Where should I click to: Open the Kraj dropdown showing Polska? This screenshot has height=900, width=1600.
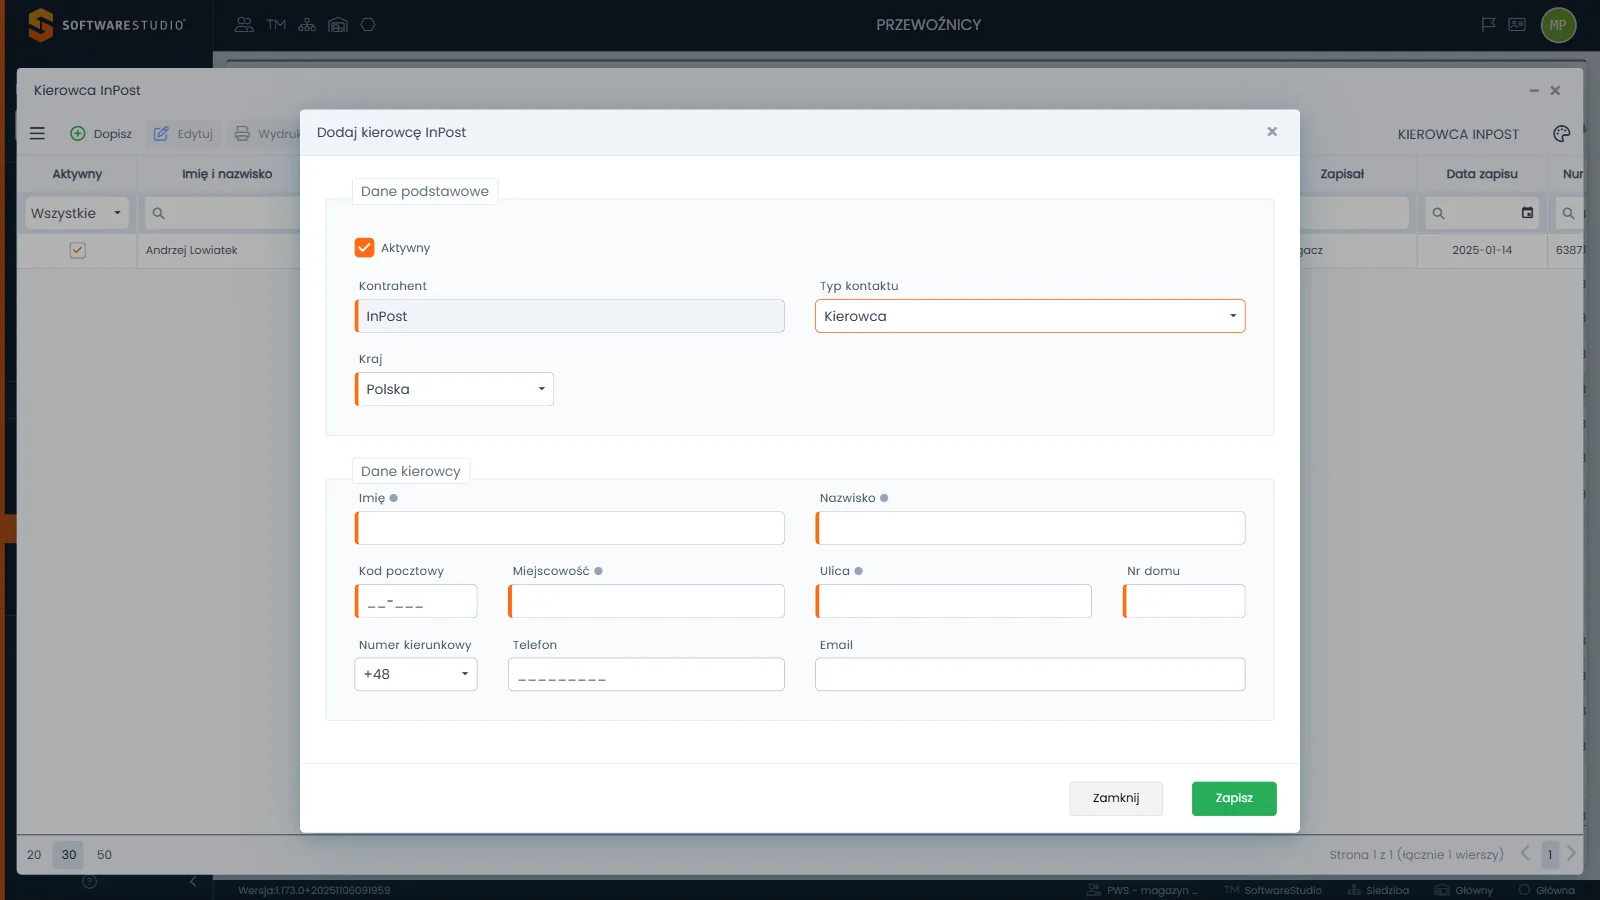point(454,389)
